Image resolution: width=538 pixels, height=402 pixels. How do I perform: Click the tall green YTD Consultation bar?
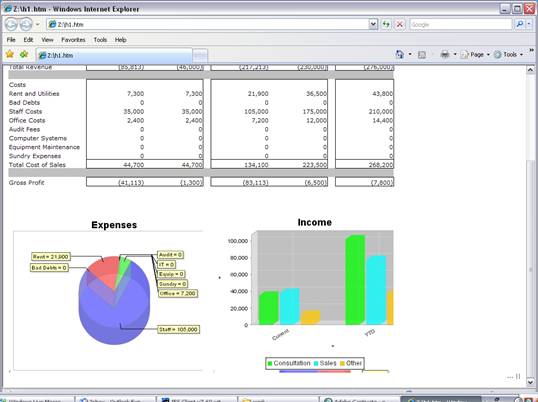[x=355, y=280]
